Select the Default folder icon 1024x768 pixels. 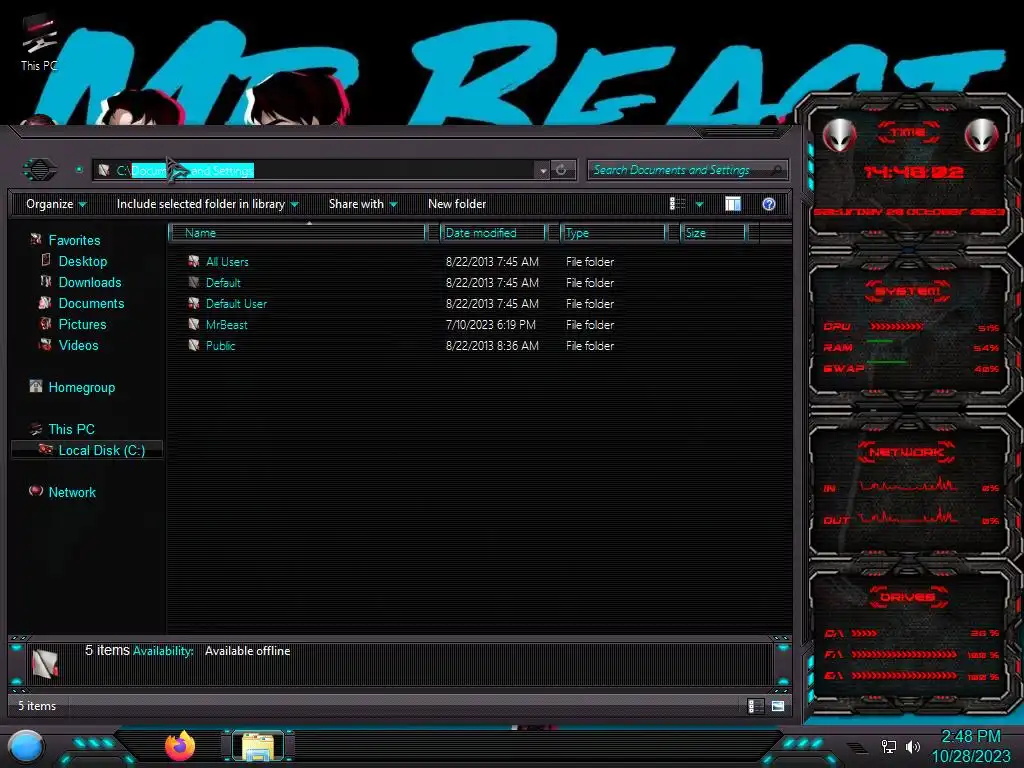click(193, 282)
